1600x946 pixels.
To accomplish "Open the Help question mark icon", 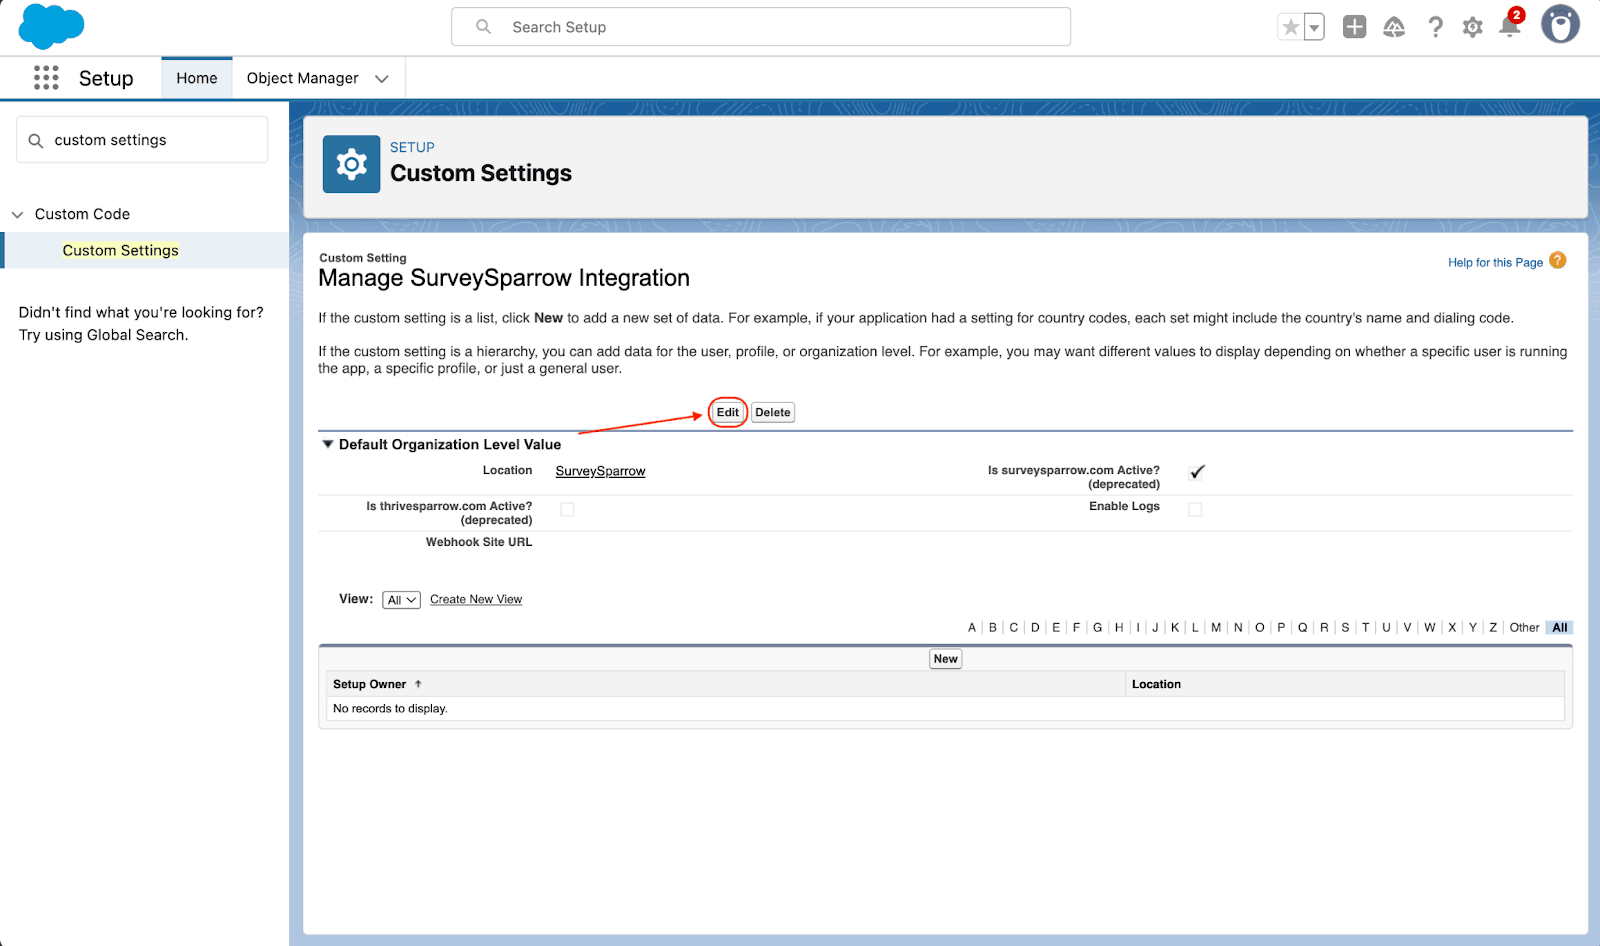I will pos(1435,27).
